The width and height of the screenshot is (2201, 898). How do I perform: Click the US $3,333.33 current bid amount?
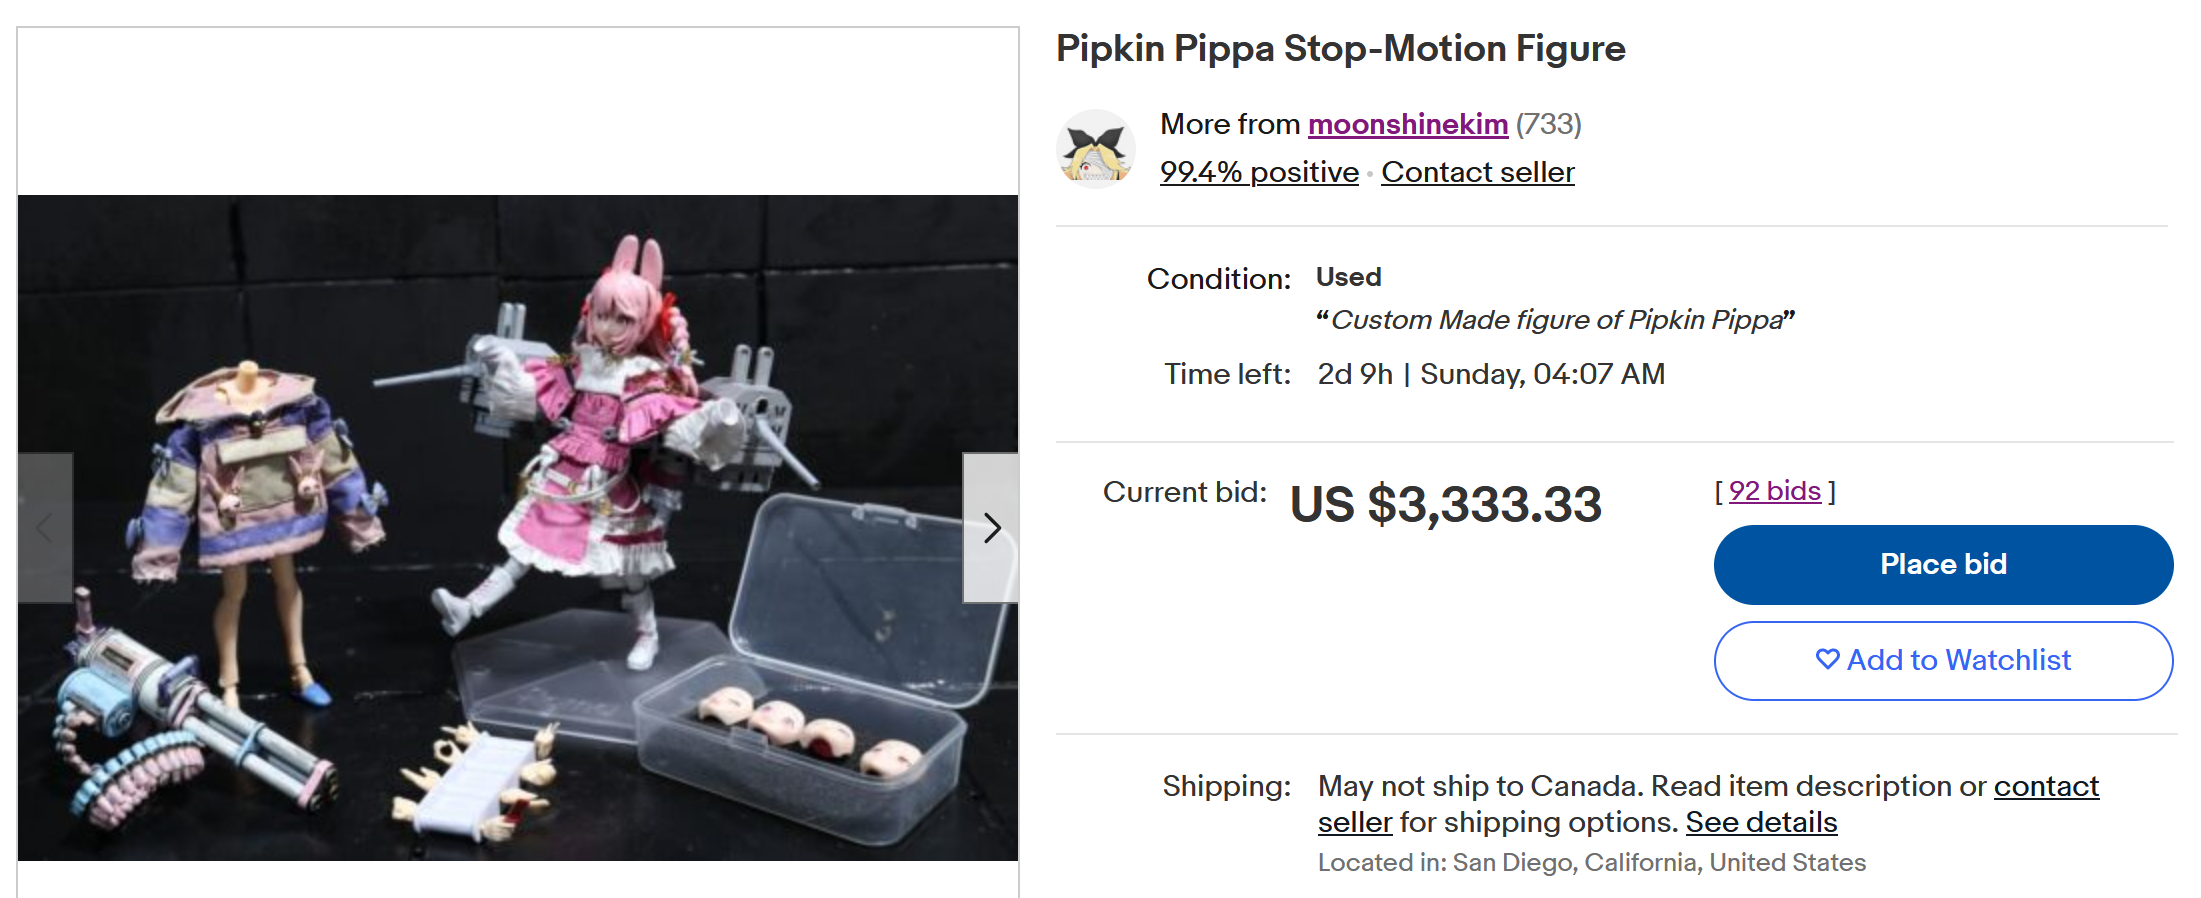tap(1445, 504)
